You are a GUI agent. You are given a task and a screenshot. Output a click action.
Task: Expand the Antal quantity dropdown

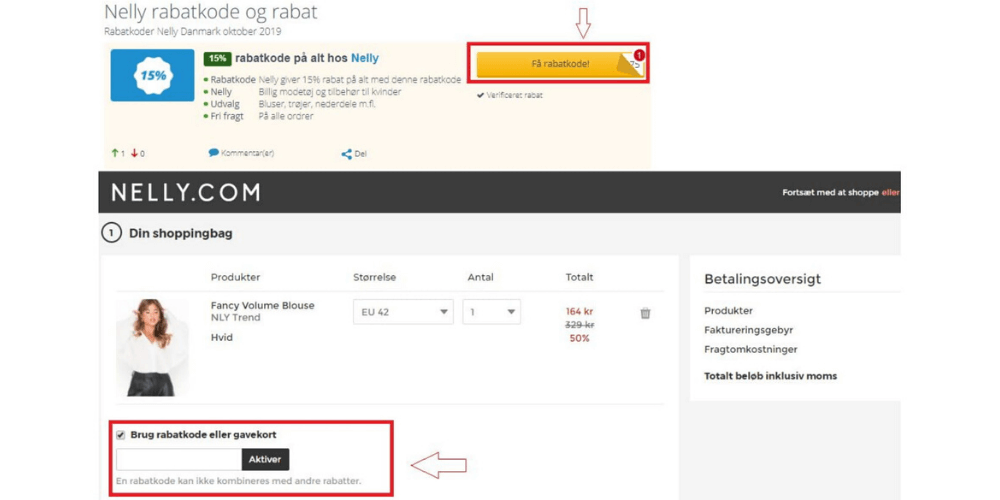[491, 312]
